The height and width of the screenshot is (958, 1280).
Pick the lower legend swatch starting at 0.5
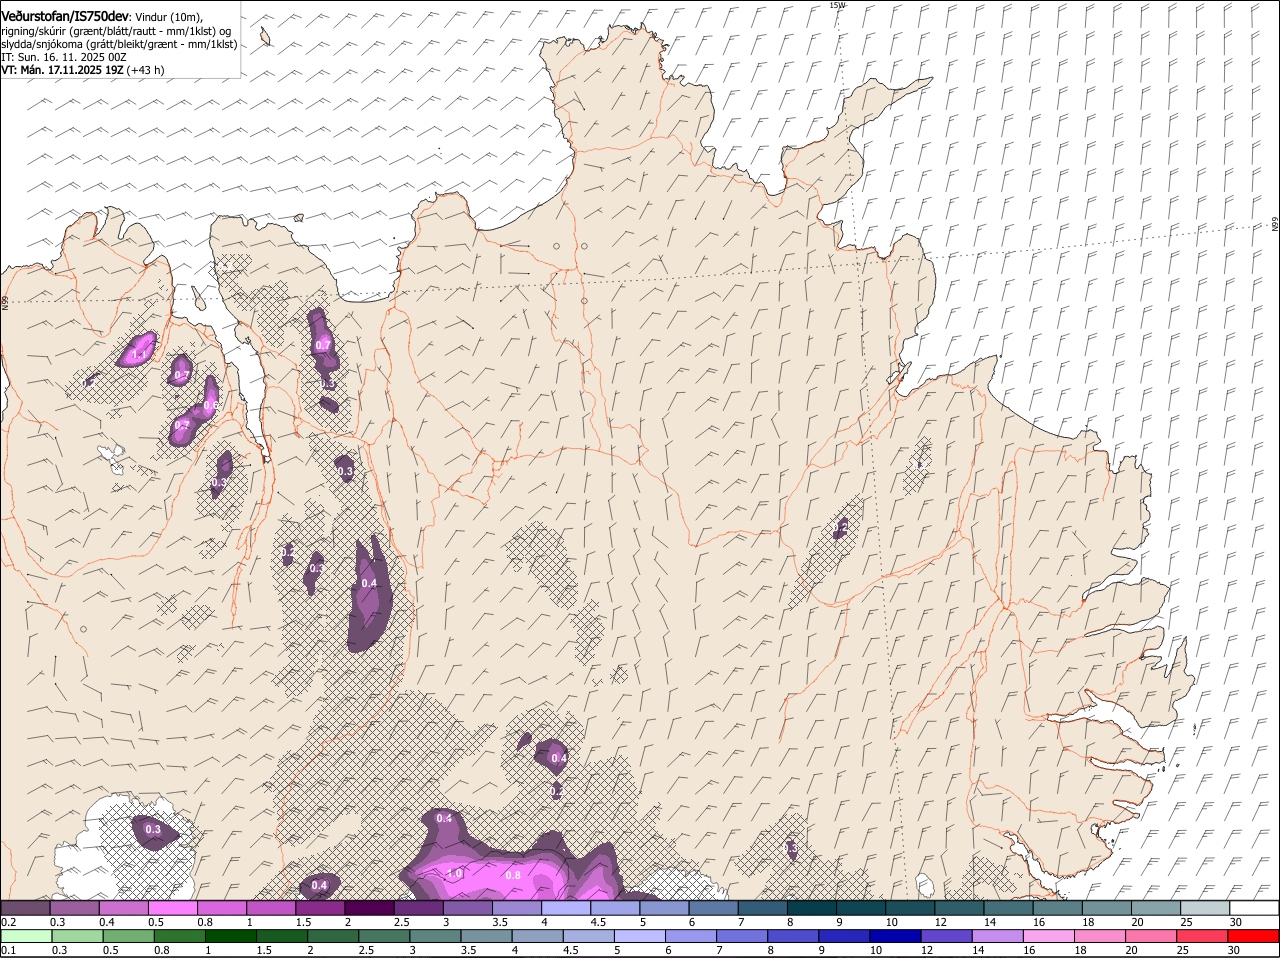point(128,936)
